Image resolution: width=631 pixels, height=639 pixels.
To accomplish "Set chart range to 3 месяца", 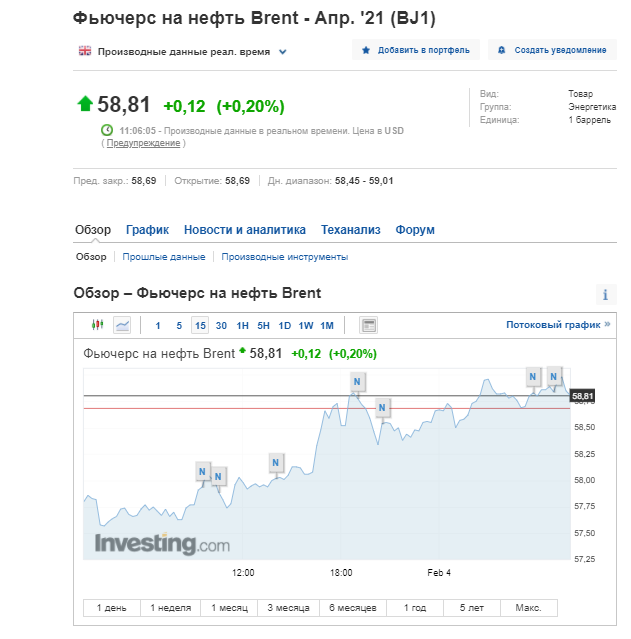I will point(289,608).
